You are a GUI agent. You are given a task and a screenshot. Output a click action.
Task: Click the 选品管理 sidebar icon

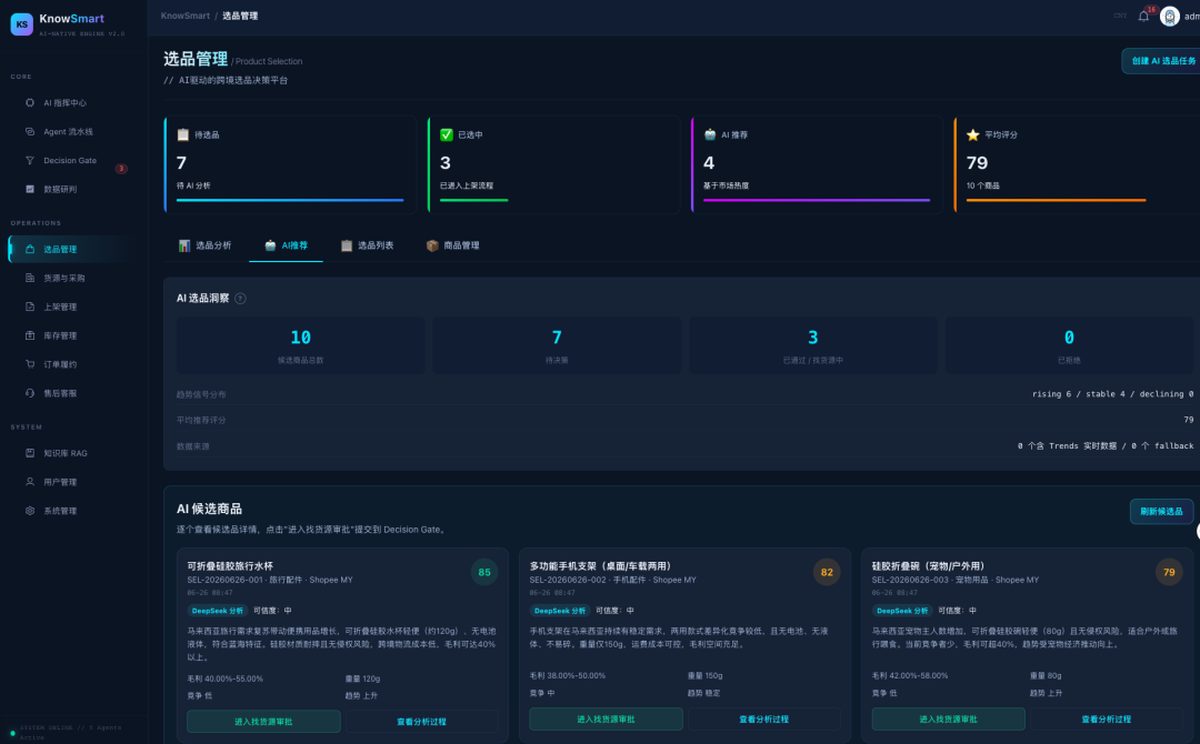coord(30,249)
